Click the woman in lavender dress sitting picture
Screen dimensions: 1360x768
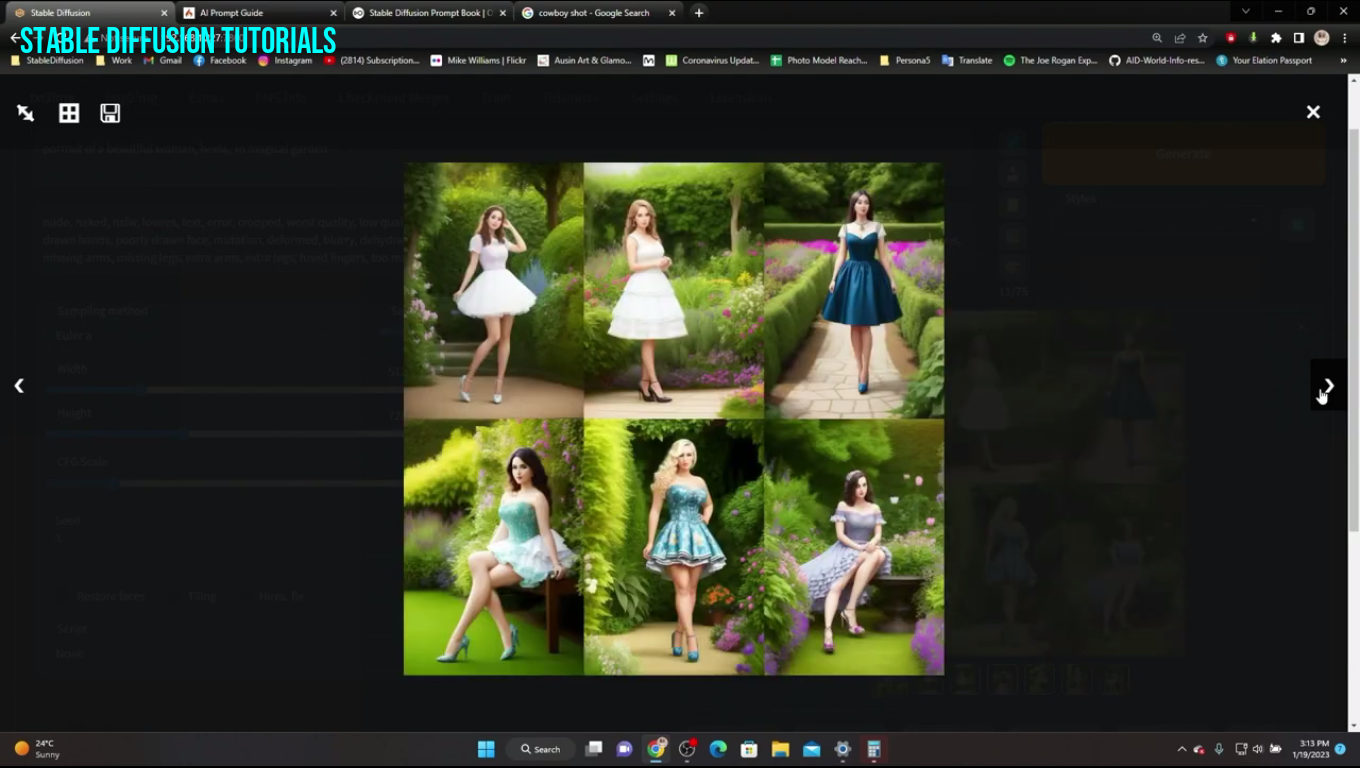(x=853, y=547)
